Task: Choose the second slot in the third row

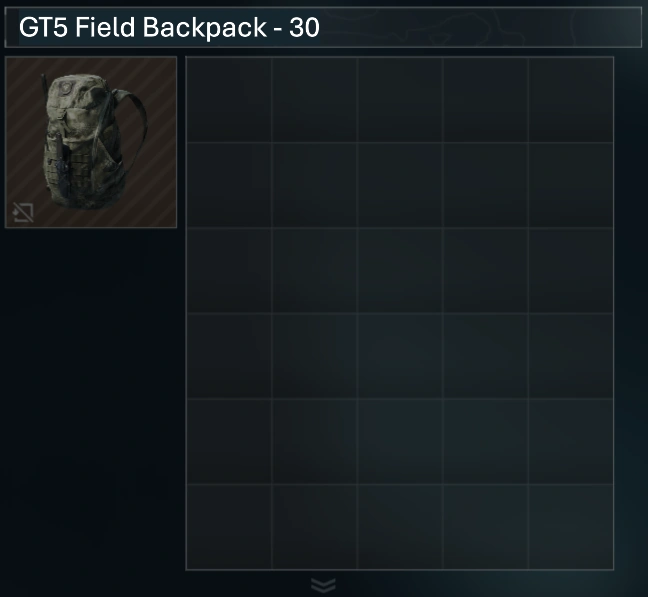Action: (314, 271)
